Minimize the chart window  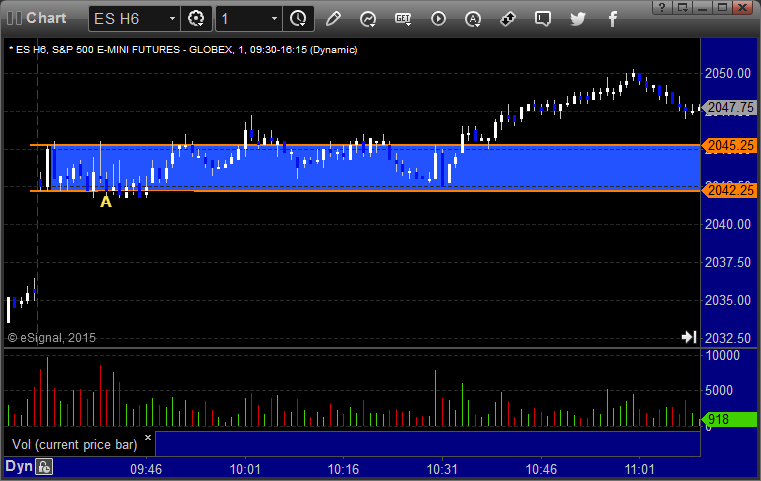pos(703,7)
